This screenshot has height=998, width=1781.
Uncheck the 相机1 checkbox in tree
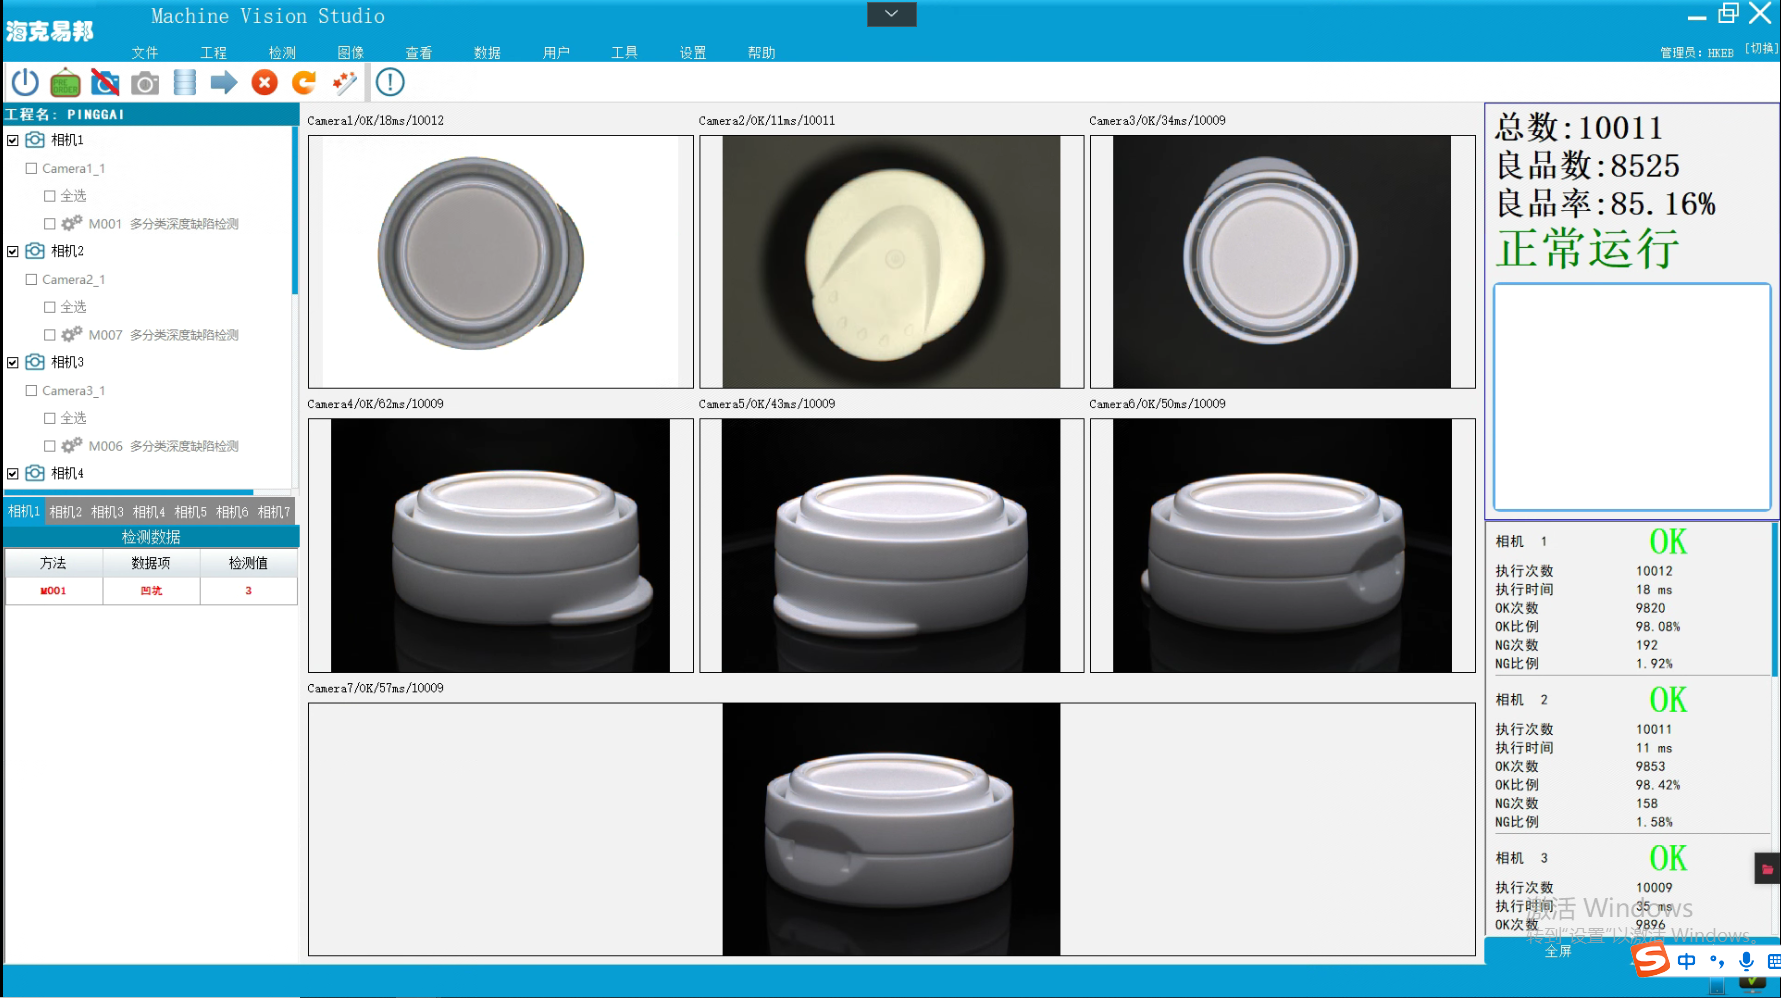[13, 140]
